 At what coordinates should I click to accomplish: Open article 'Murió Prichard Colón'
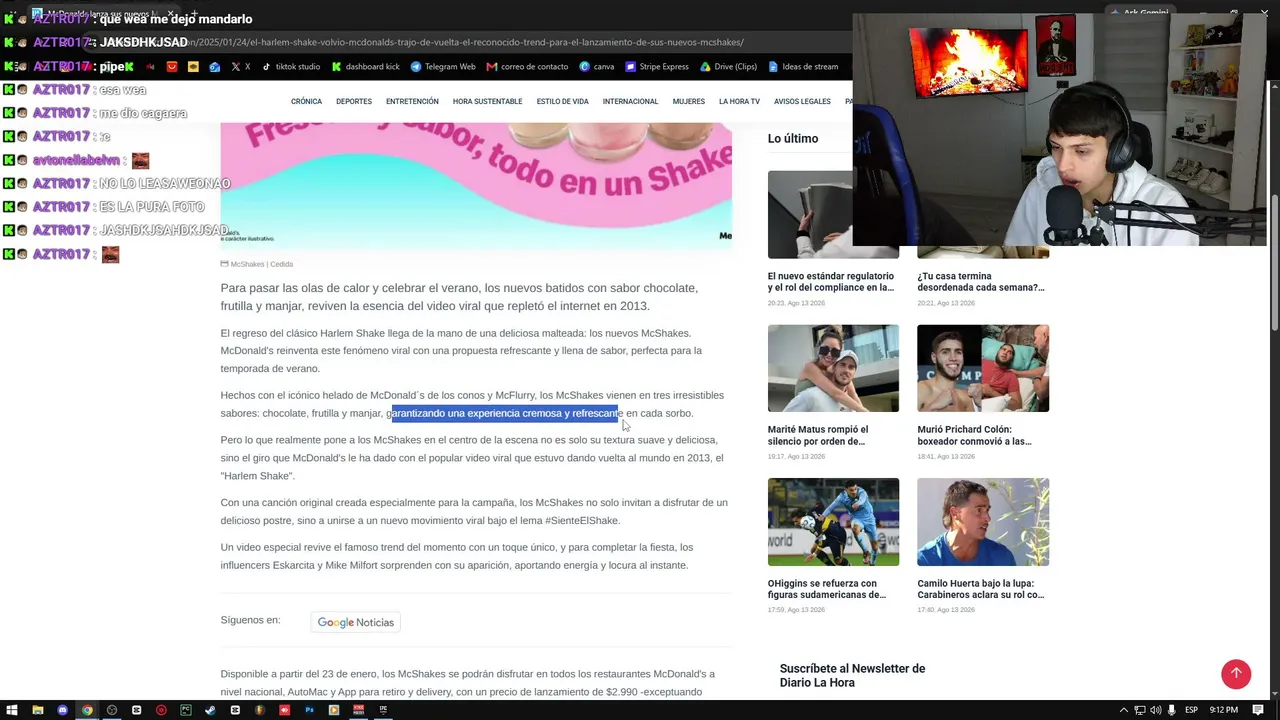(x=975, y=436)
